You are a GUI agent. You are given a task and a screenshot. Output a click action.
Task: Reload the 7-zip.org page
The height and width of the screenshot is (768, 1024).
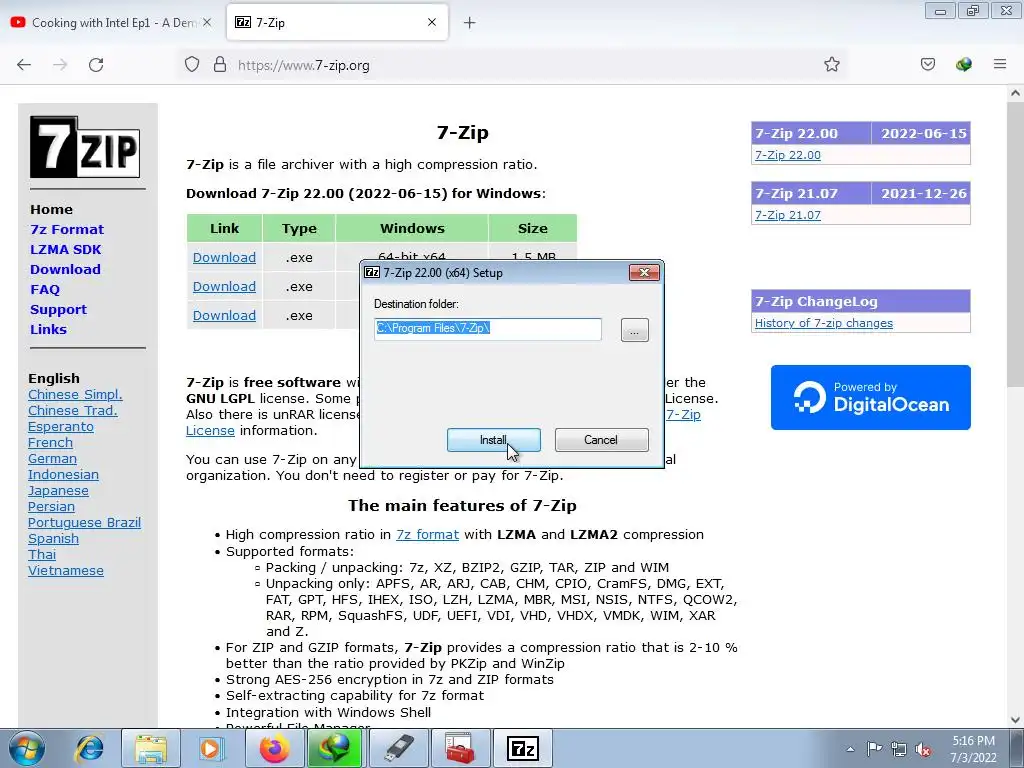(96, 65)
